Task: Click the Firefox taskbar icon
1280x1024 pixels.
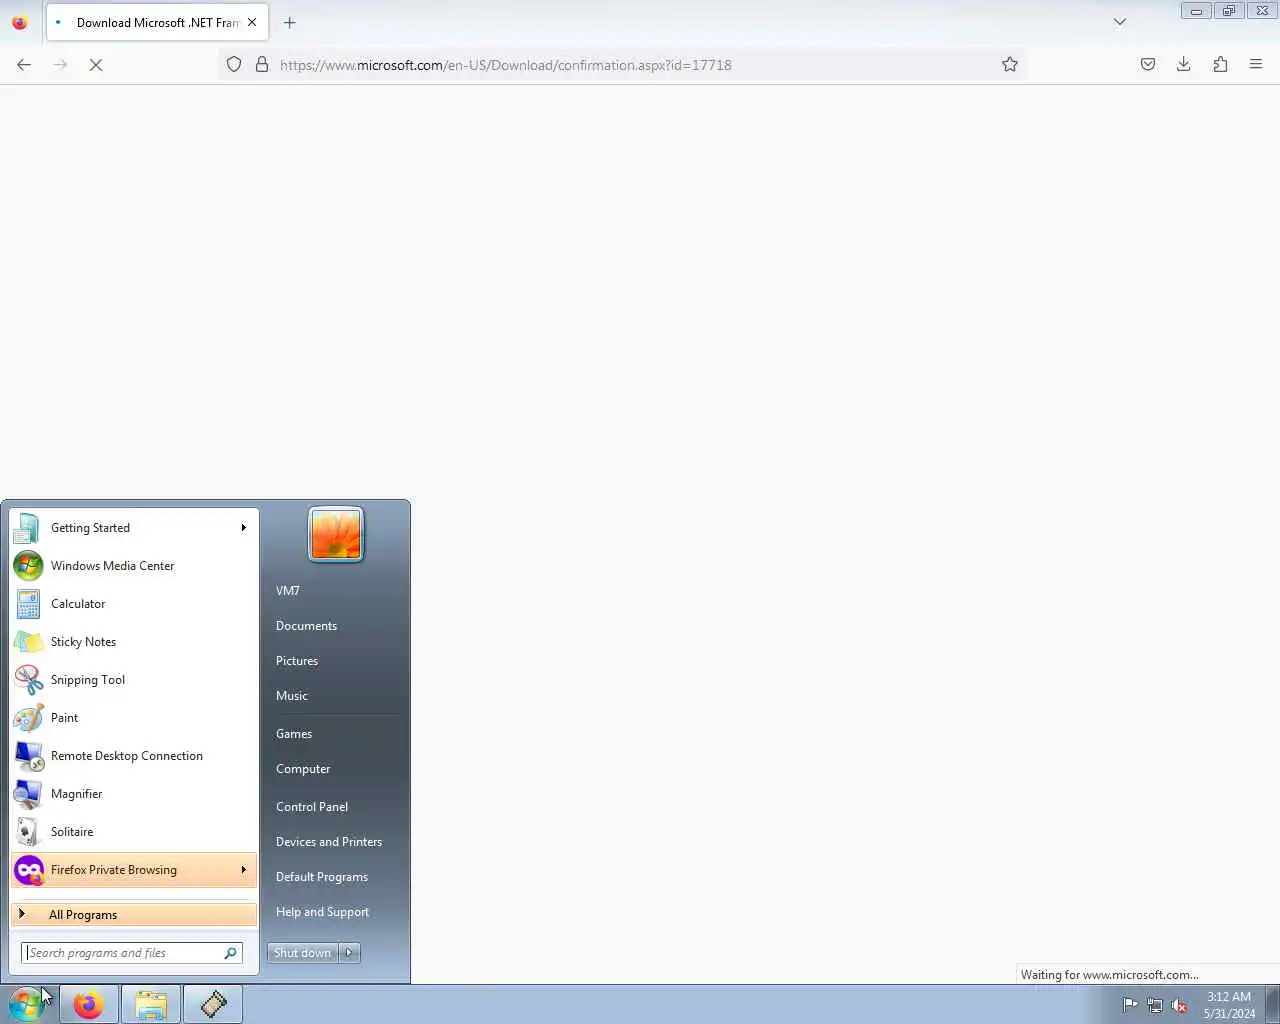Action: [x=88, y=1004]
